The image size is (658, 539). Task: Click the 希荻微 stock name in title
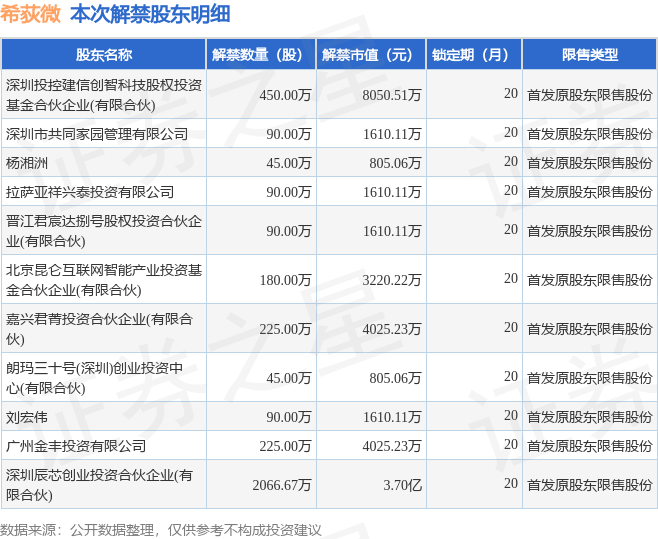click(x=31, y=13)
